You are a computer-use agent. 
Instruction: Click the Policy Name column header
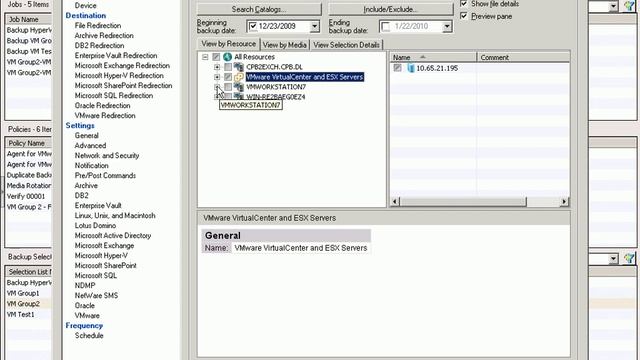point(28,143)
